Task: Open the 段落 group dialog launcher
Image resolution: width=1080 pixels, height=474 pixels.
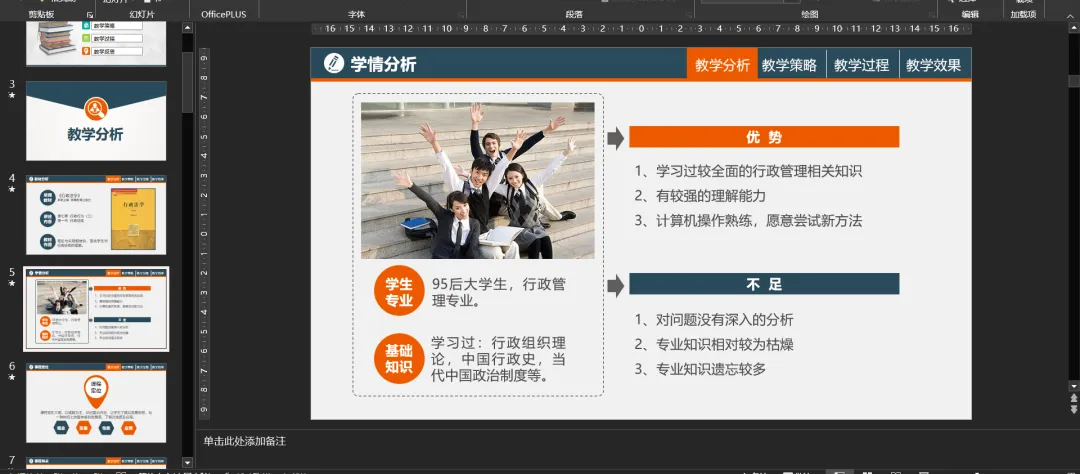Action: tap(689, 14)
